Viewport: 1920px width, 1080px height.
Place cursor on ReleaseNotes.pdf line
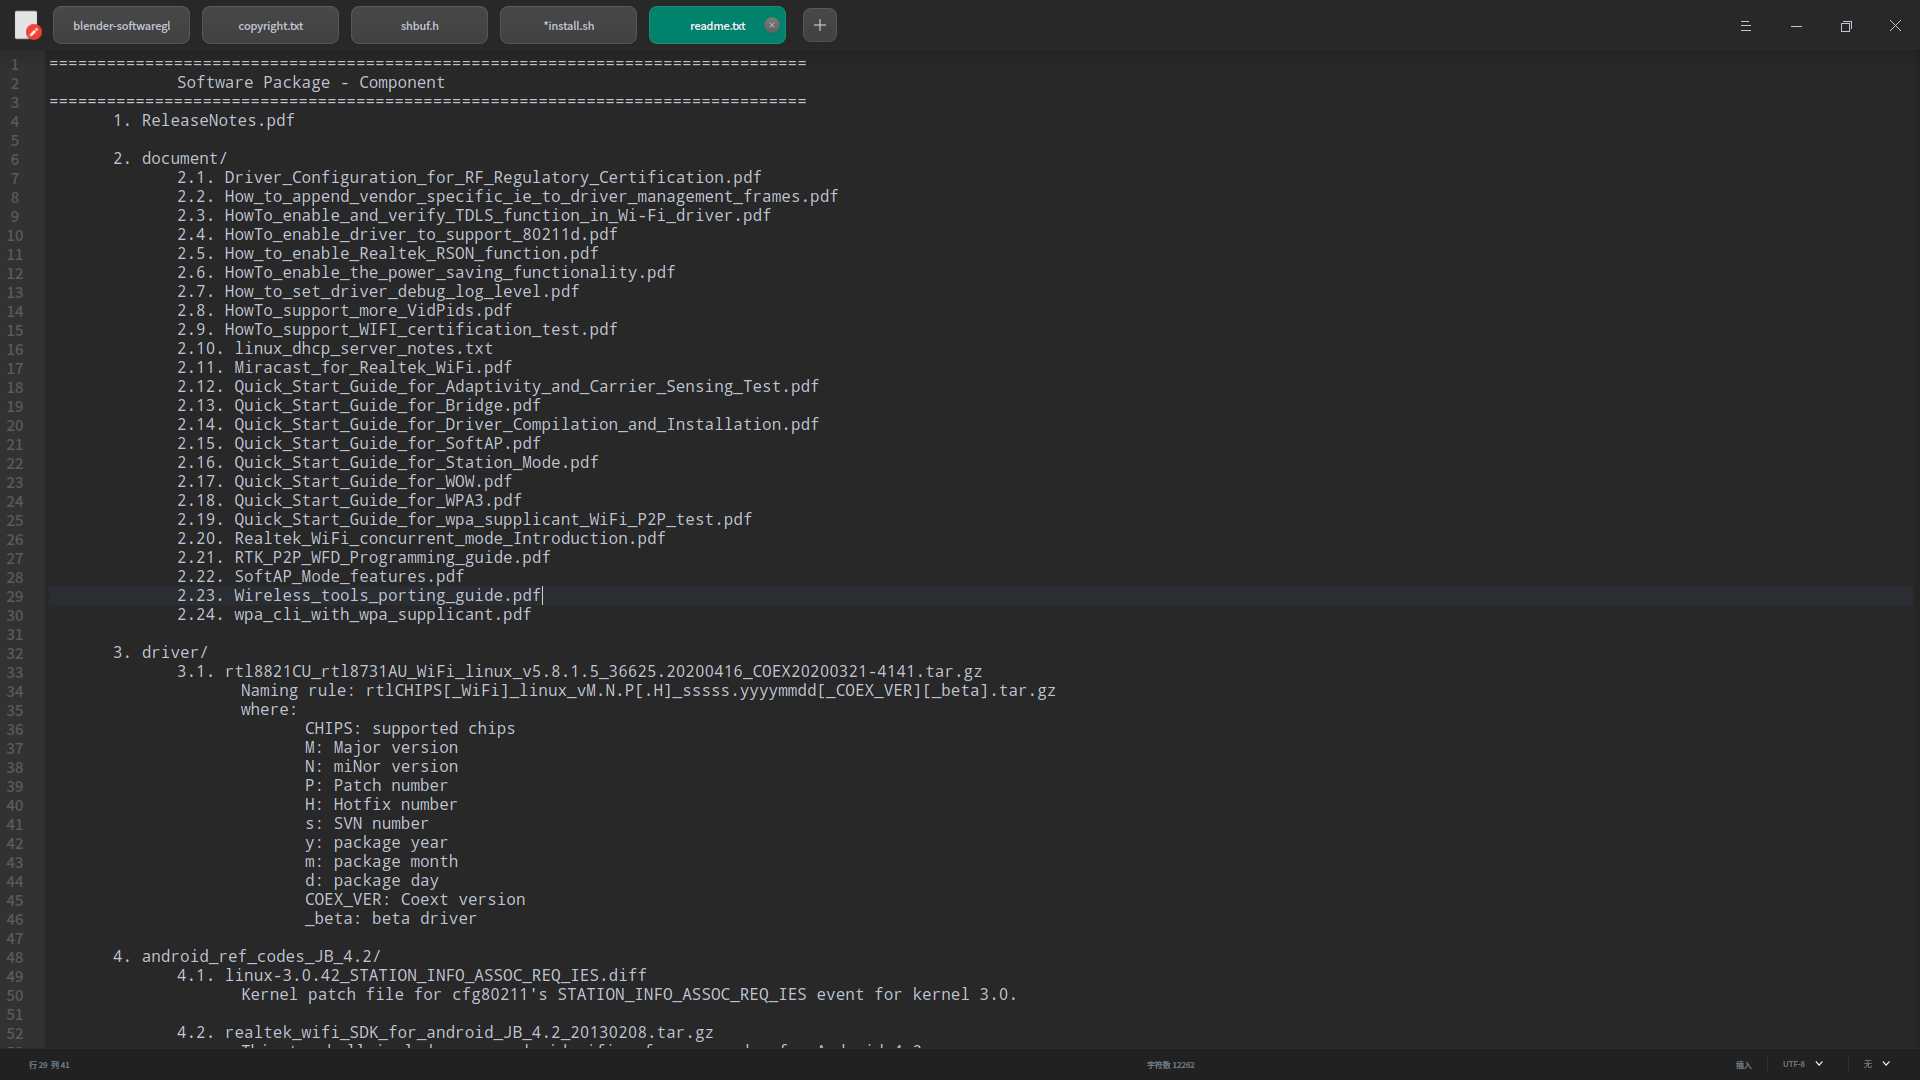coord(218,121)
